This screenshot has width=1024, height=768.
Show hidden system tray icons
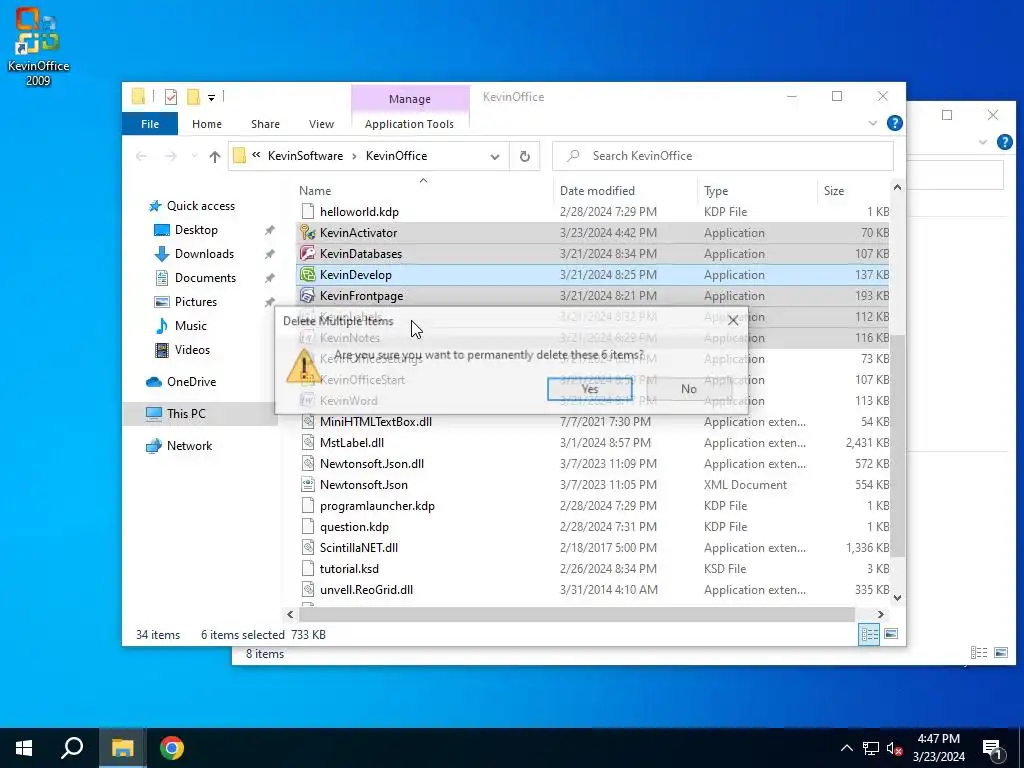pyautogui.click(x=846, y=748)
